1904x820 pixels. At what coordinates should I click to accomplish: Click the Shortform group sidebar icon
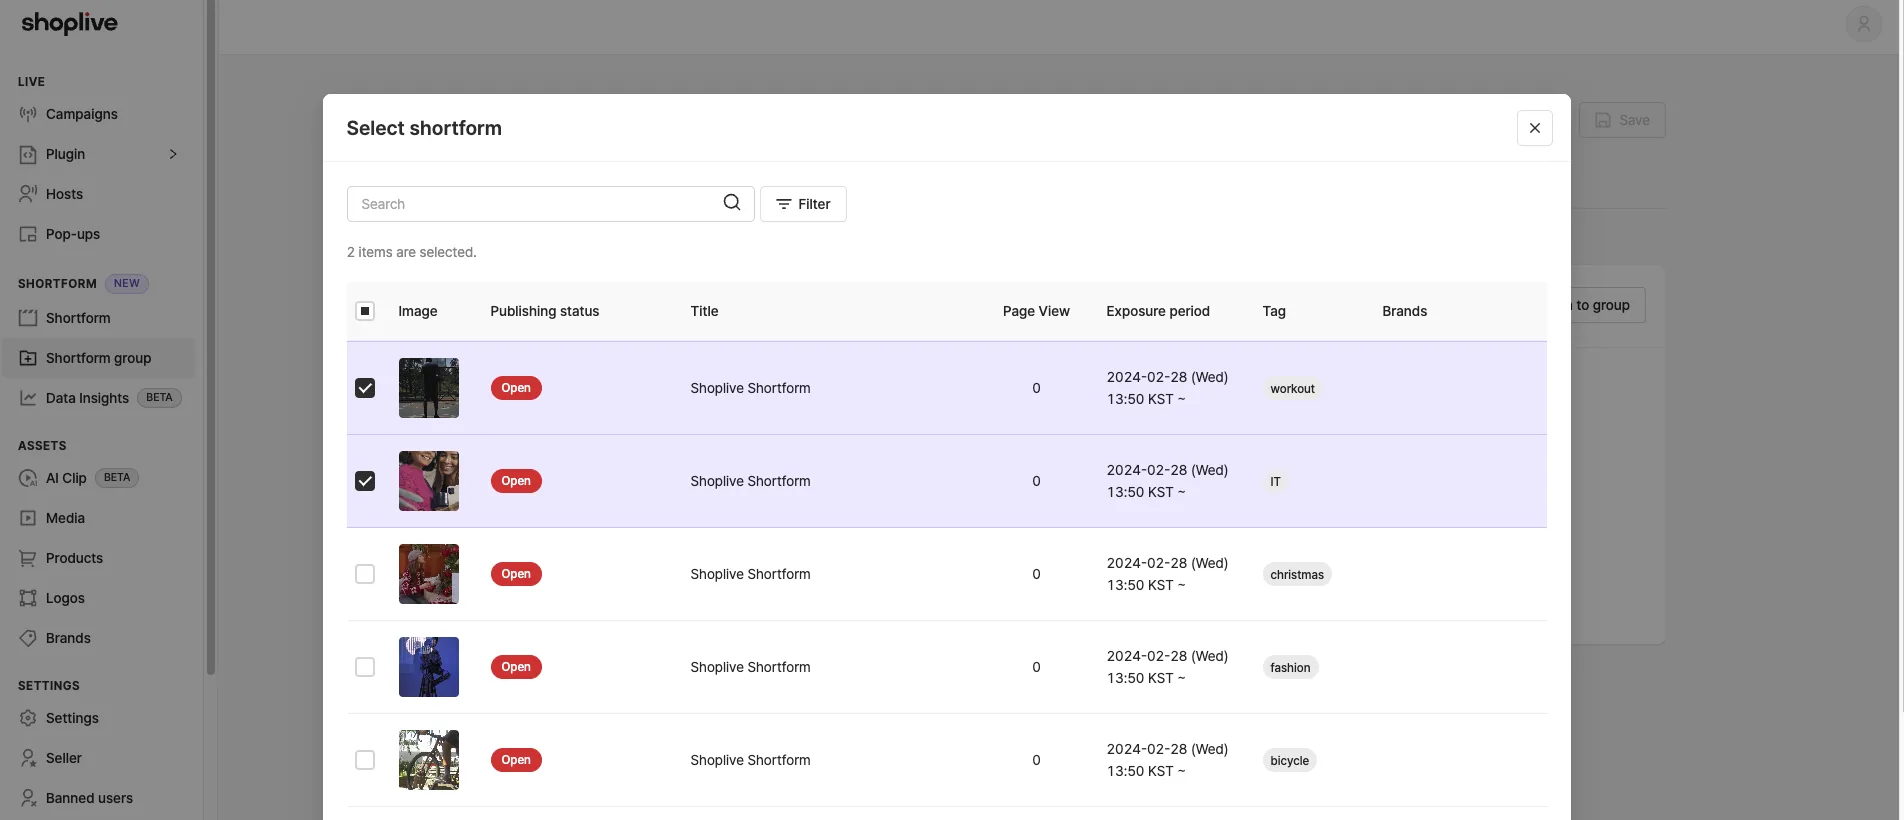(x=28, y=358)
